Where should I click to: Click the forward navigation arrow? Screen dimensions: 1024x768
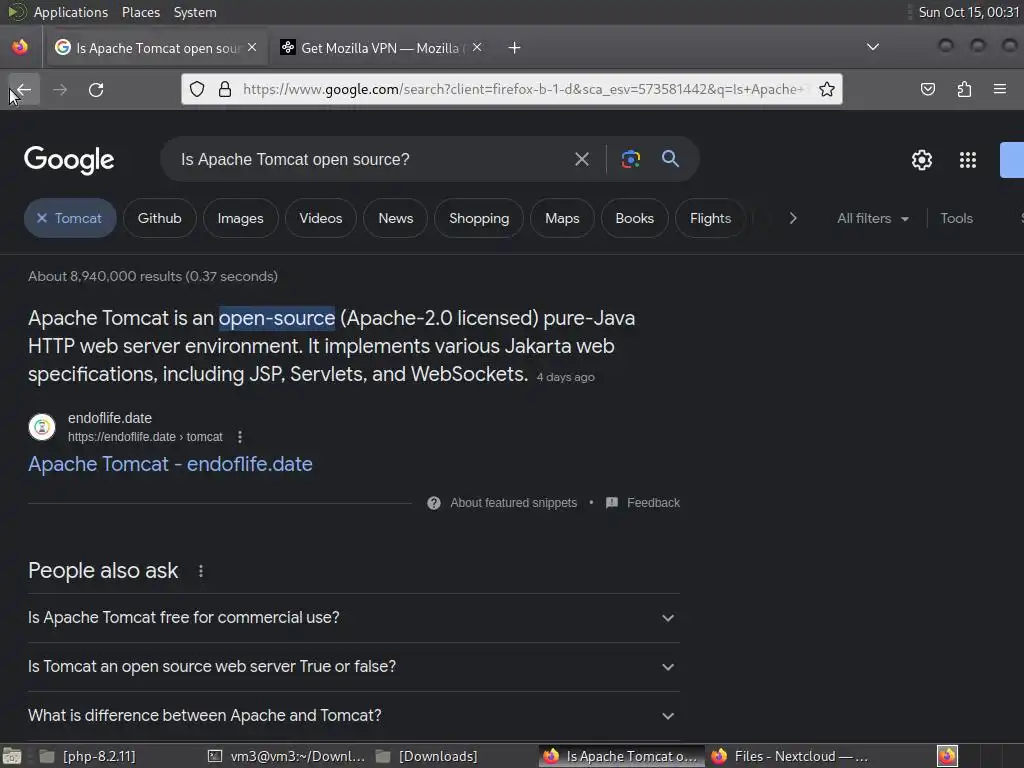point(60,89)
